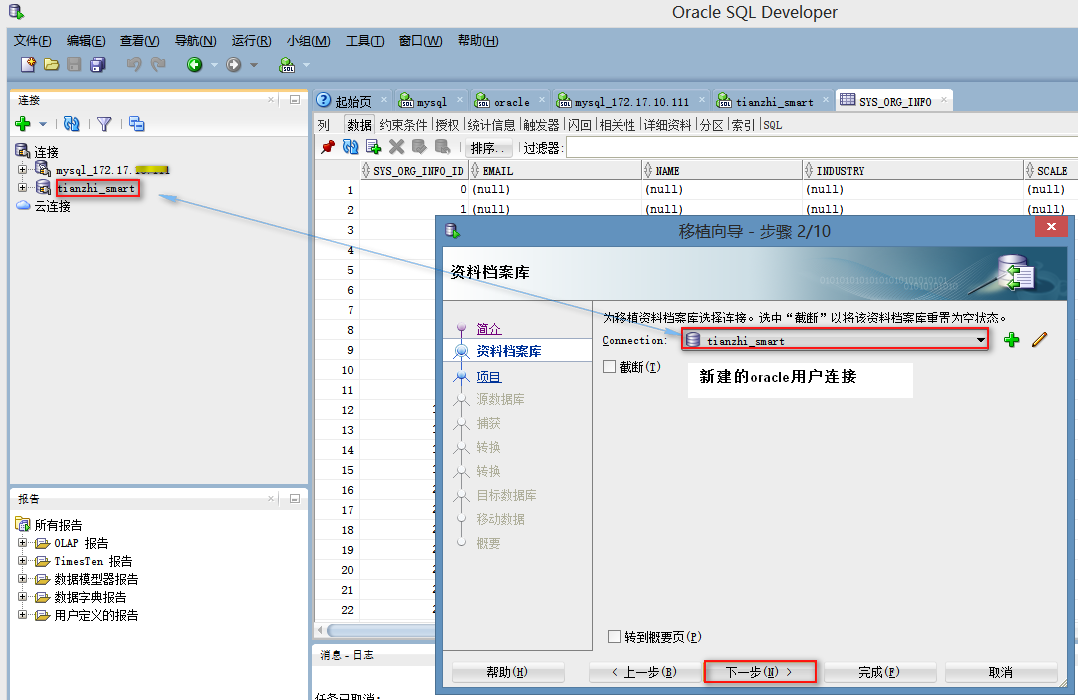This screenshot has height=700, width=1078.
Task: Pin the SYS_ORG_INFO data grid view
Action: click(328, 147)
